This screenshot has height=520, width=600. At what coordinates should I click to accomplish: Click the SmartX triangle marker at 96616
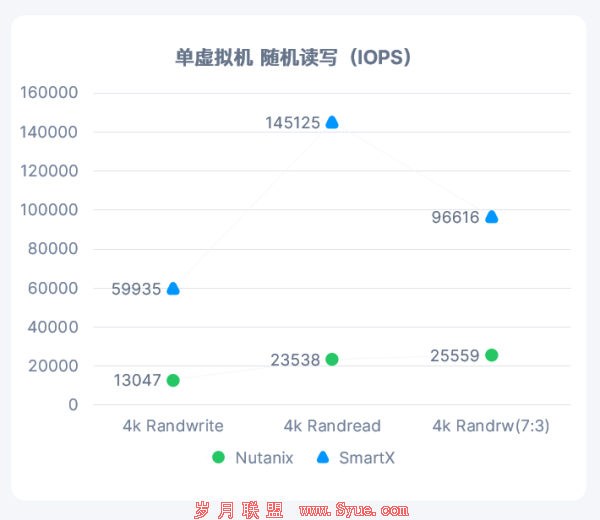coord(492,217)
